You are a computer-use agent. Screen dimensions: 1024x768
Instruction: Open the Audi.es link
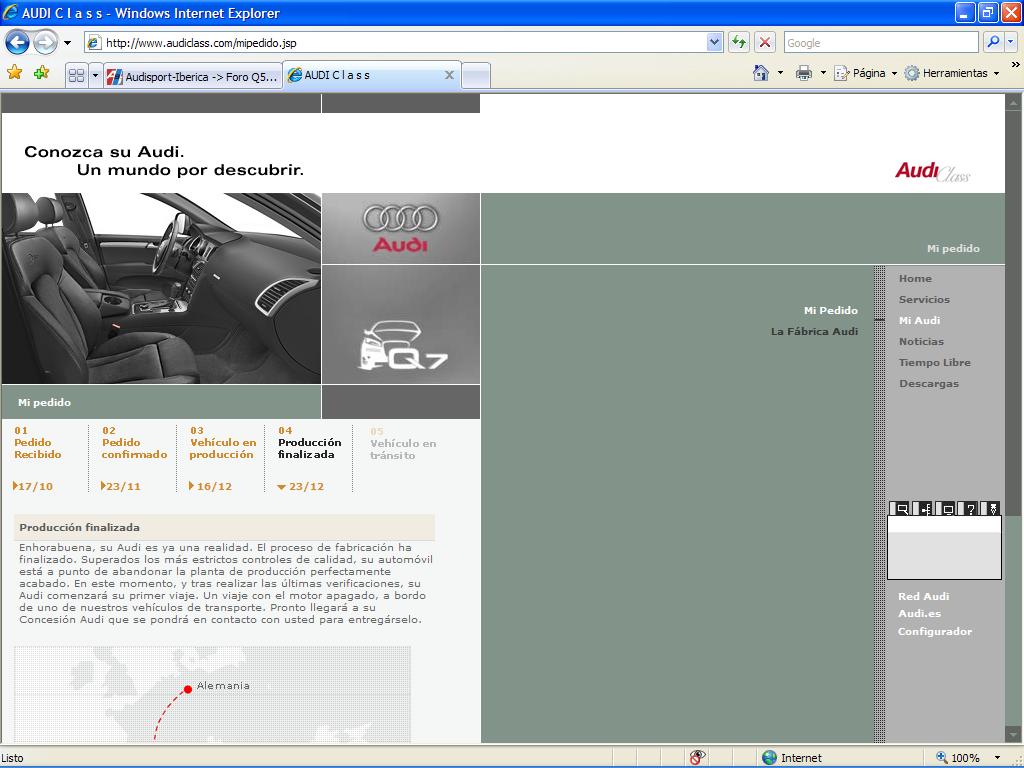920,613
